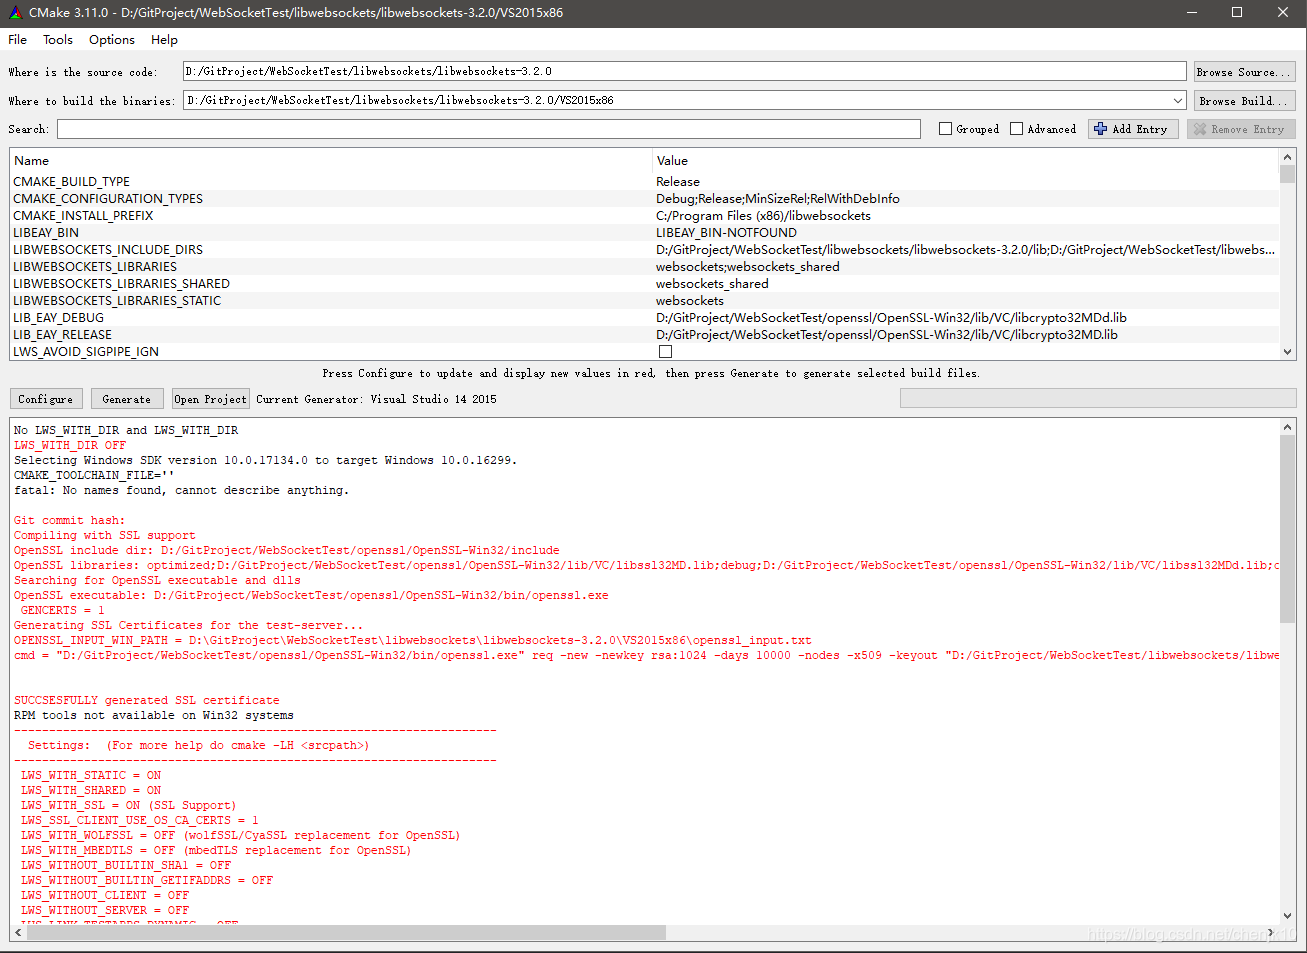
Task: Open the File menu
Action: point(16,39)
